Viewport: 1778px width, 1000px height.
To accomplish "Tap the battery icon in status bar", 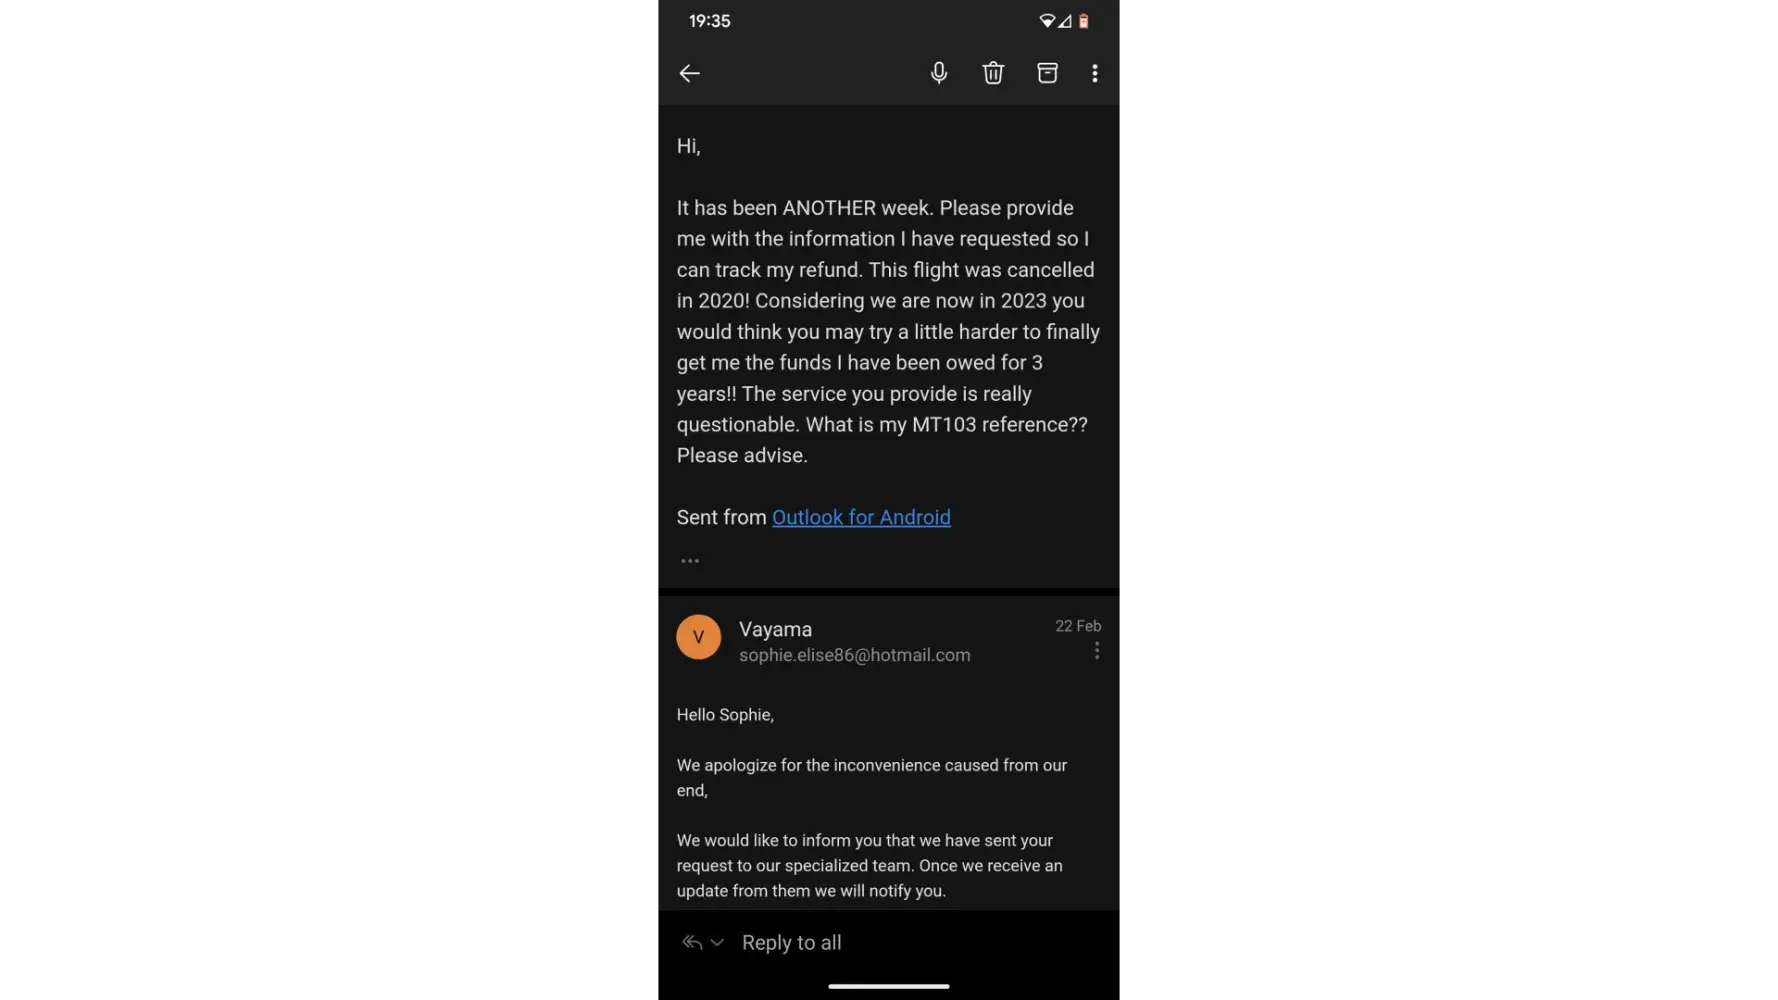I will pos(1084,21).
